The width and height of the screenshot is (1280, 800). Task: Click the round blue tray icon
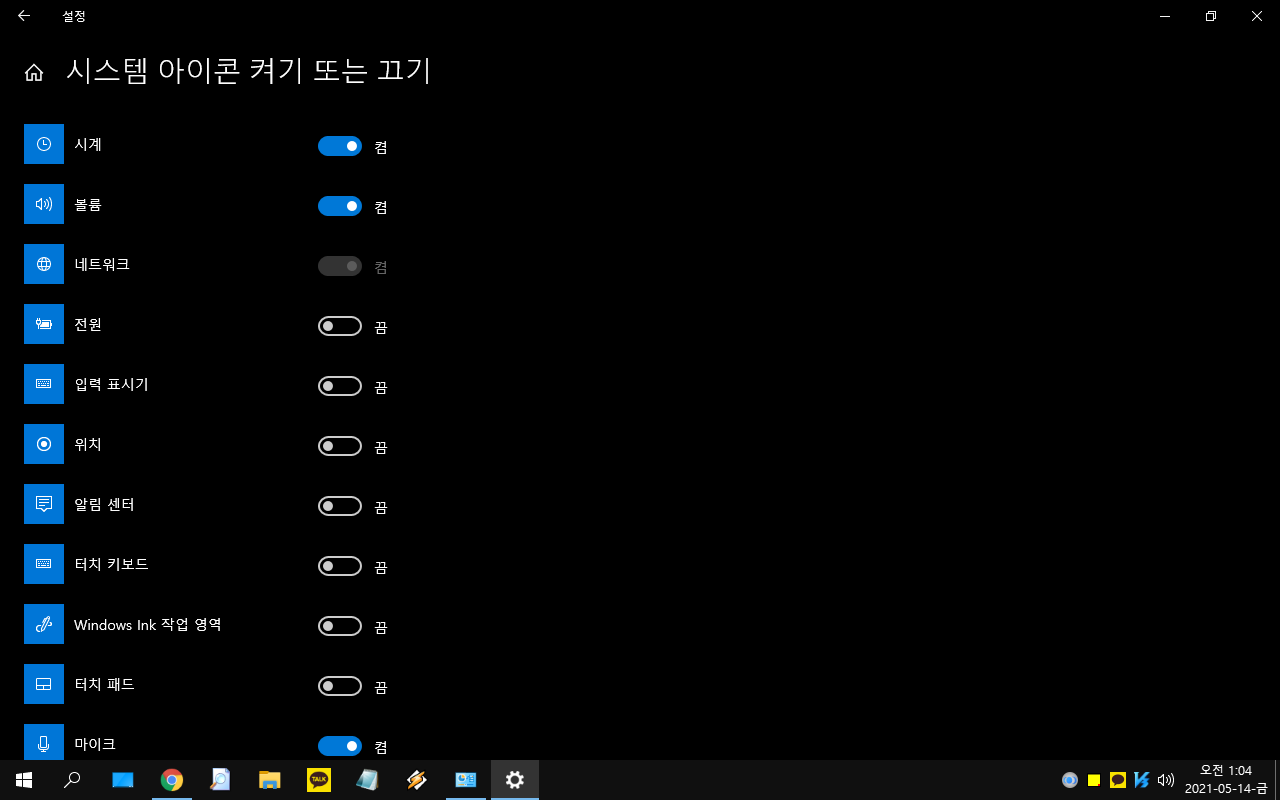coord(1070,780)
